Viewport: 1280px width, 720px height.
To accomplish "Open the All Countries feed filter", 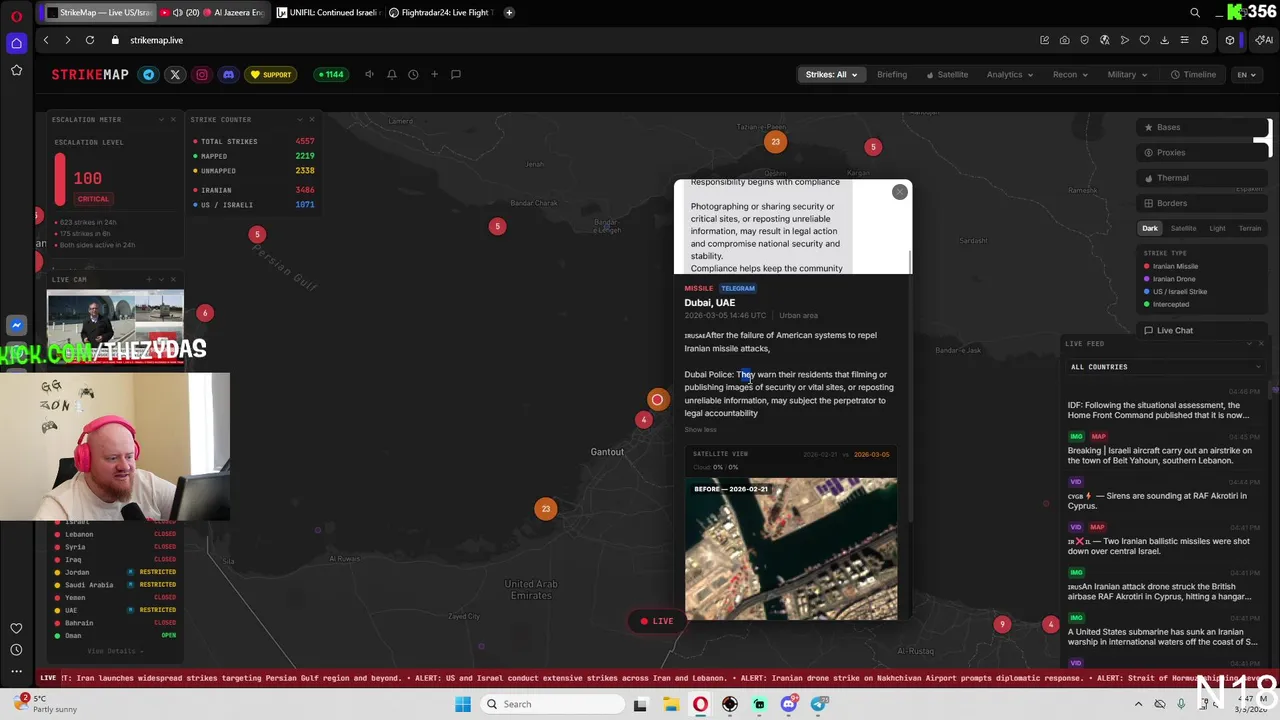I will tap(1165, 367).
